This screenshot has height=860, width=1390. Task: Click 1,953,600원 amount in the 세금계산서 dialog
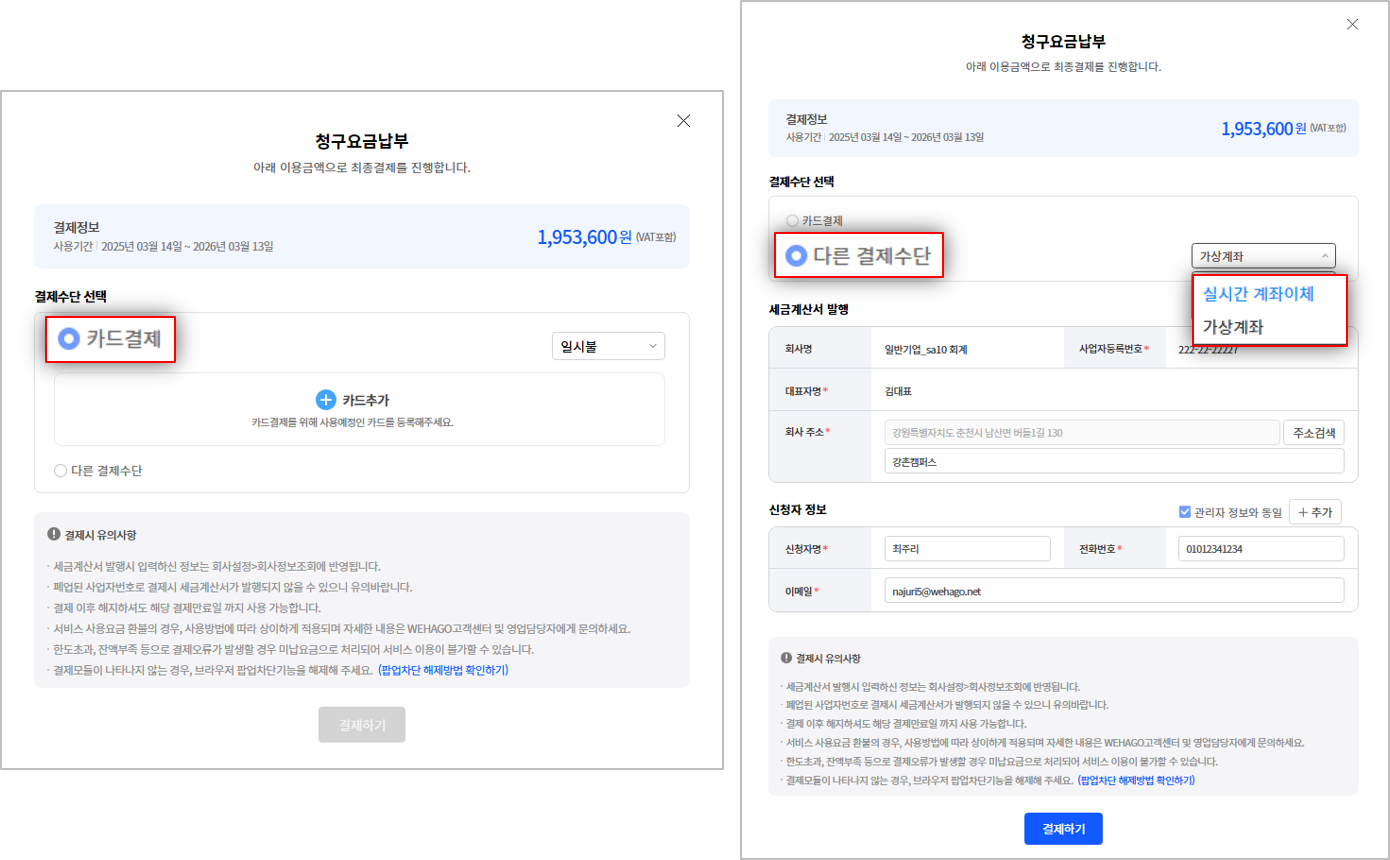point(1264,128)
